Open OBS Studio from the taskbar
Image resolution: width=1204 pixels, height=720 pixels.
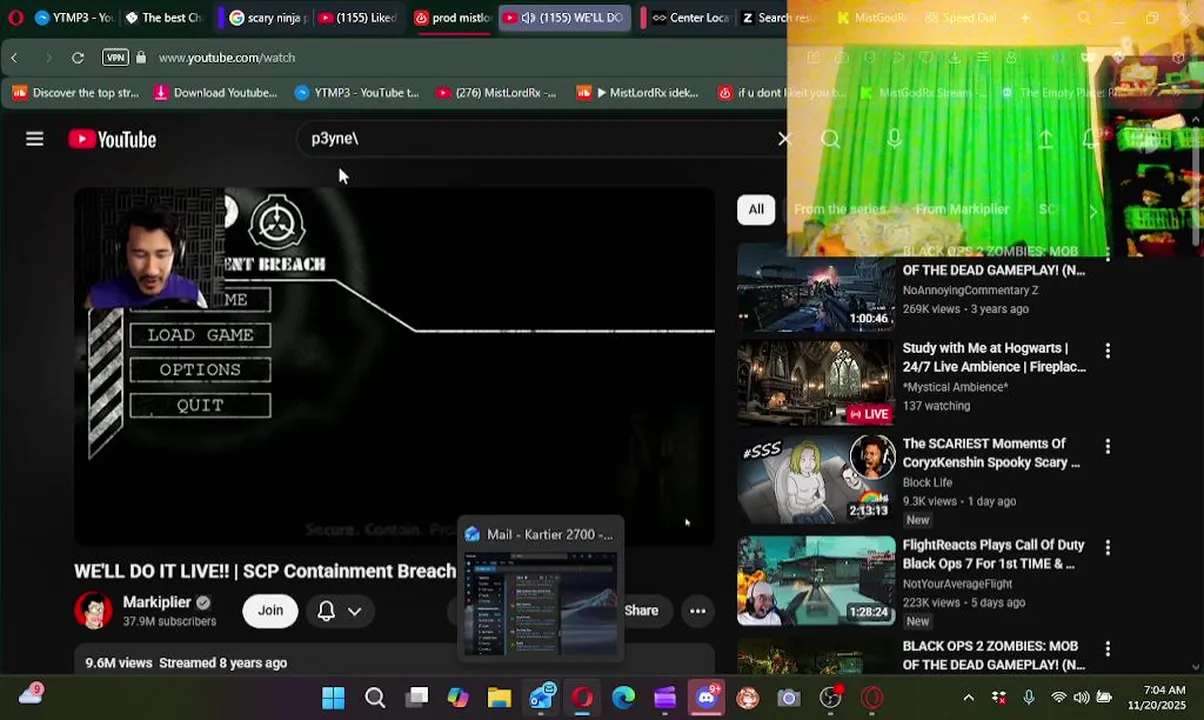[x=830, y=698]
